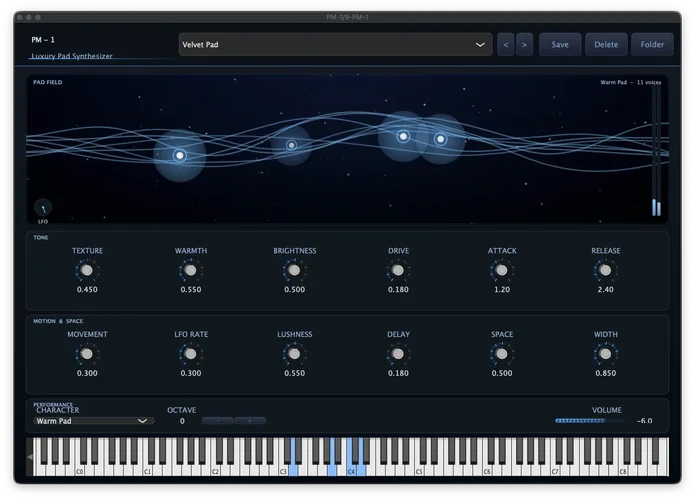Click the keyboard left scroll arrow
The width and height of the screenshot is (695, 500).
pyautogui.click(x=30, y=457)
